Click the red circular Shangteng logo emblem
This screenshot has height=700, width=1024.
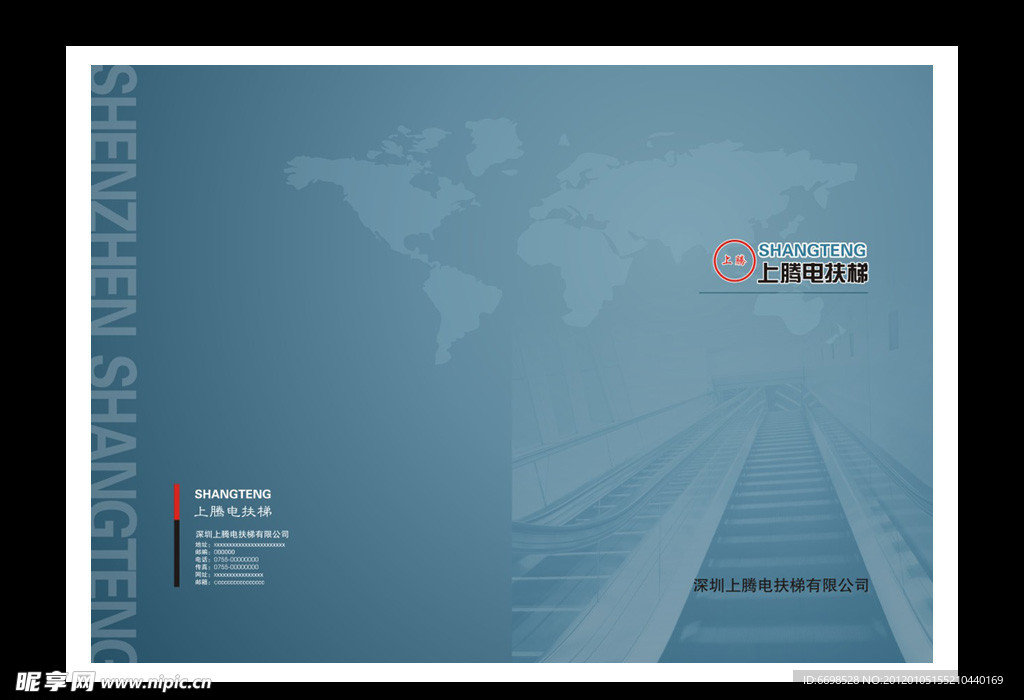[733, 260]
